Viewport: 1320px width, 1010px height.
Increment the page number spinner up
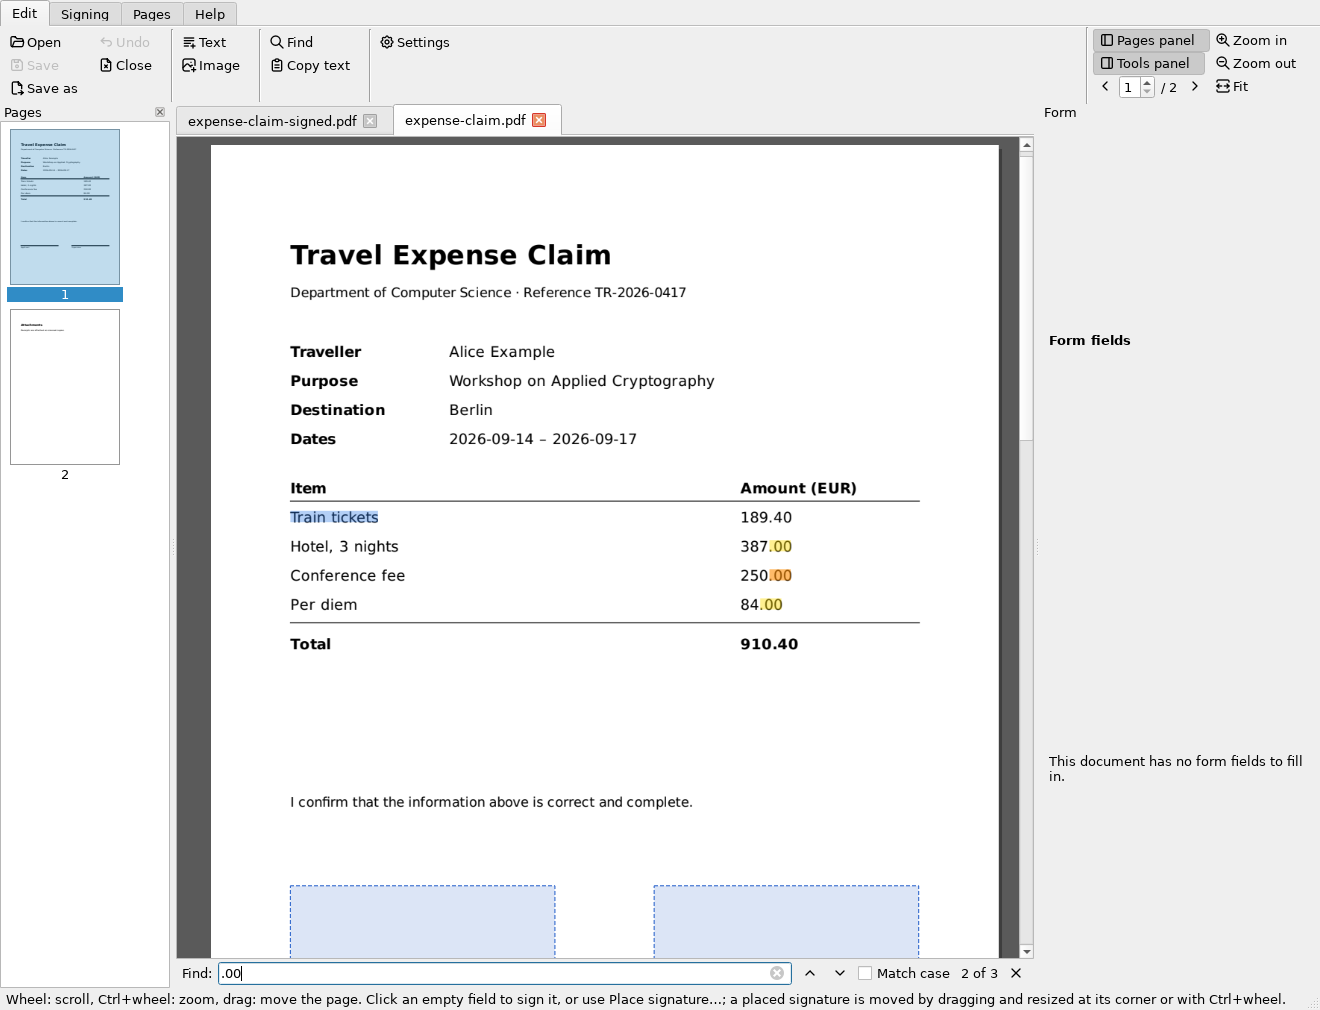tap(1147, 83)
